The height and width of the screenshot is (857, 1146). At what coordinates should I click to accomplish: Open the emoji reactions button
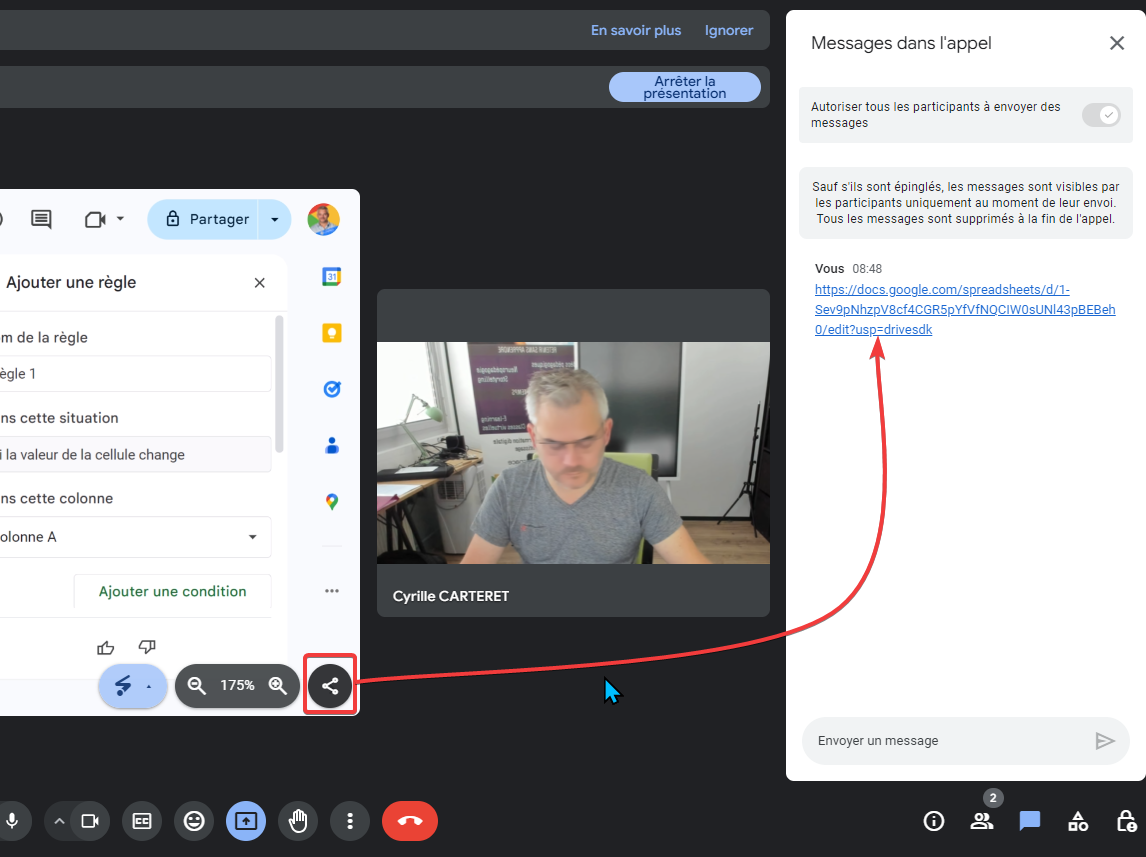[x=194, y=821]
